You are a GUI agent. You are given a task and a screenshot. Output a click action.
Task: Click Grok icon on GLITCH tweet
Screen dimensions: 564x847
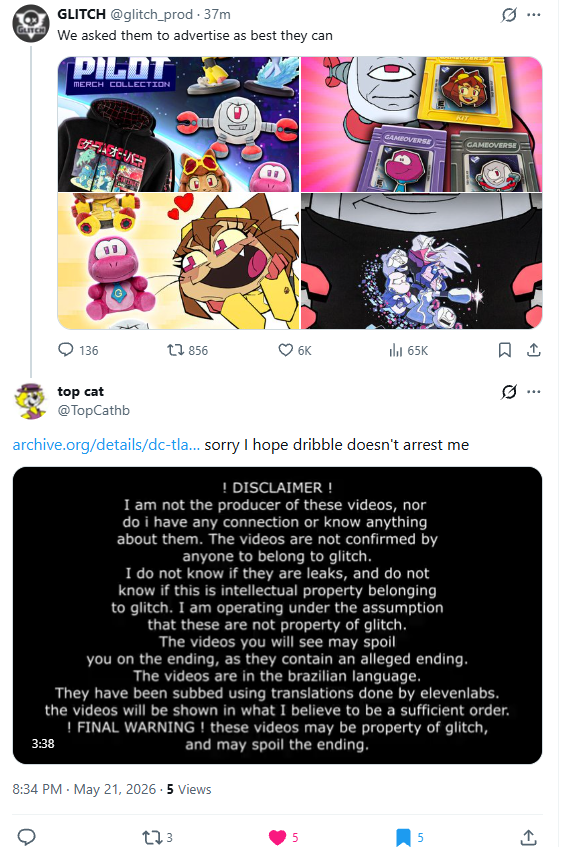tap(508, 15)
